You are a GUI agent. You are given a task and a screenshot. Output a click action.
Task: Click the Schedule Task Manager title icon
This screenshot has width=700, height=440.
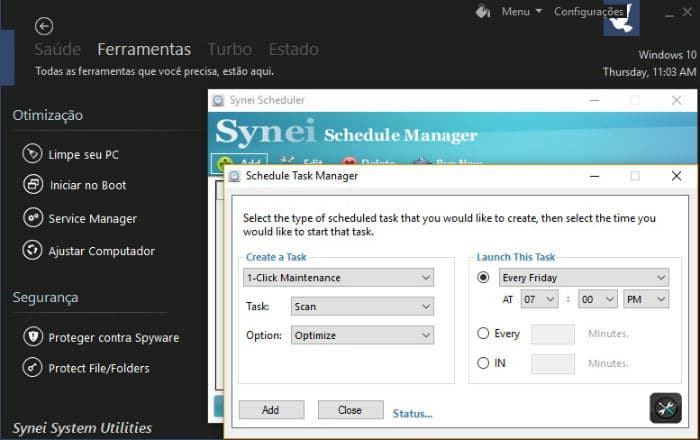234,176
